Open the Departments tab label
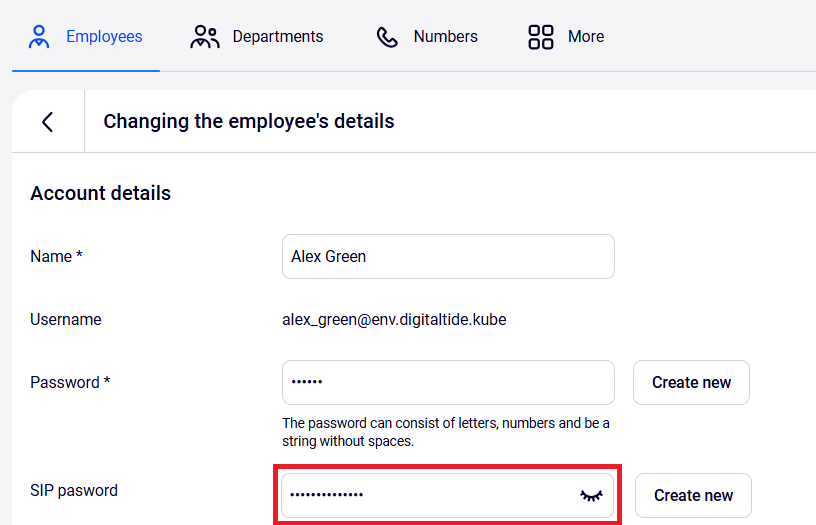The image size is (816, 525). pos(278,37)
